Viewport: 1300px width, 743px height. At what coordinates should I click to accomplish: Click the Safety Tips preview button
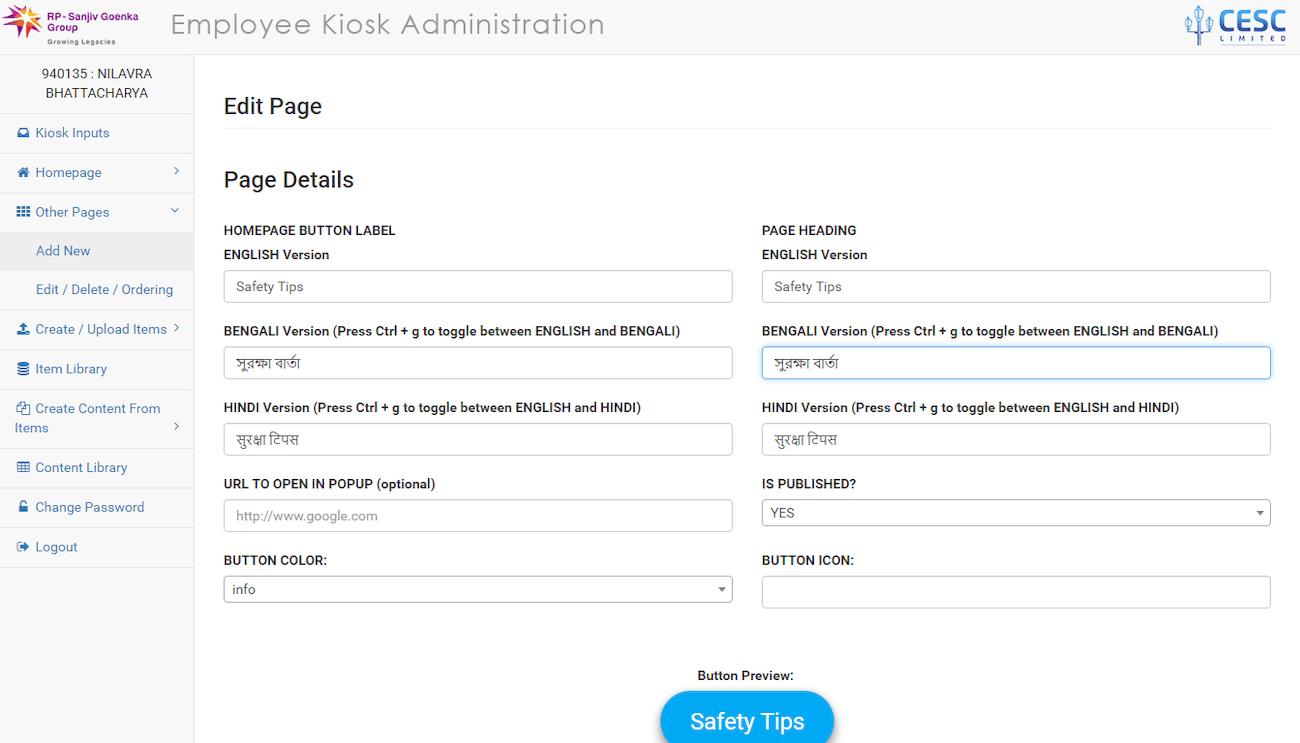[747, 720]
